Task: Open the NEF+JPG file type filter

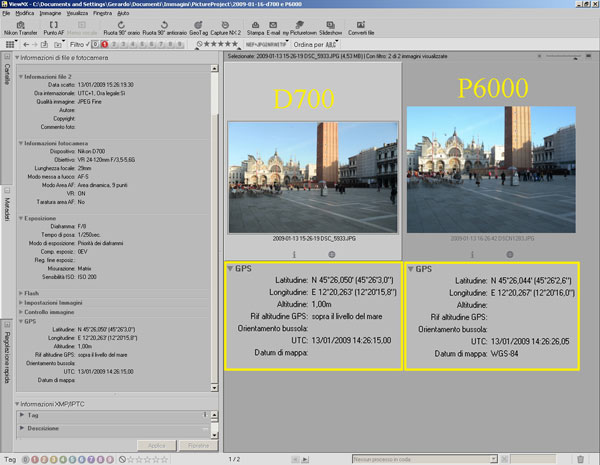Action: pyautogui.click(x=267, y=44)
